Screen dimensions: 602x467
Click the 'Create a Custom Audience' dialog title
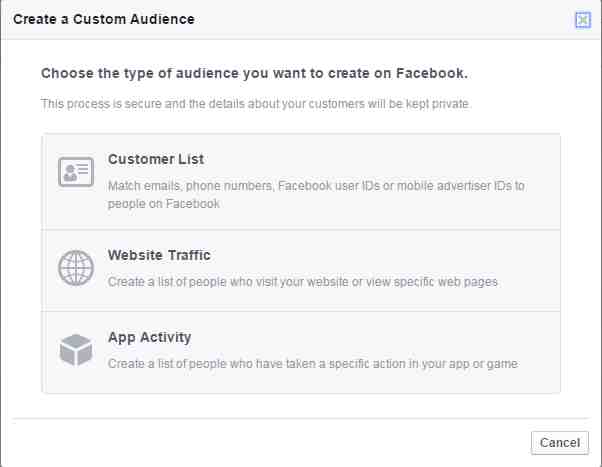click(x=104, y=19)
